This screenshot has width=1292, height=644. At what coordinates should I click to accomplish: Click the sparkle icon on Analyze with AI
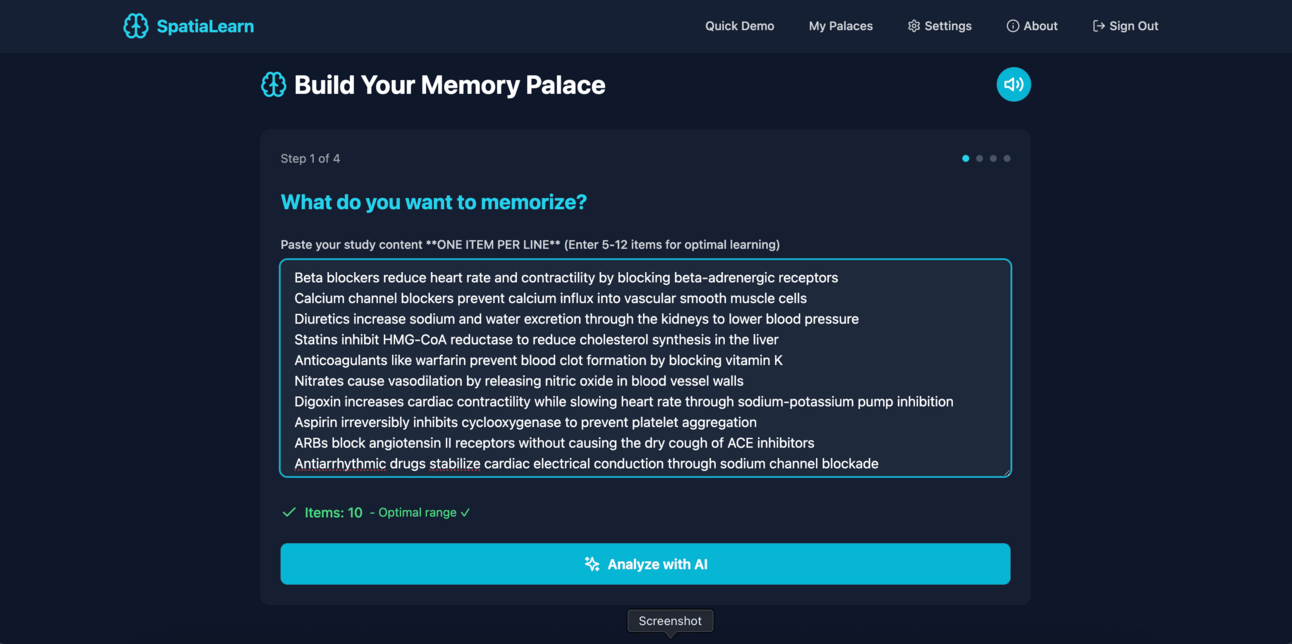(592, 564)
